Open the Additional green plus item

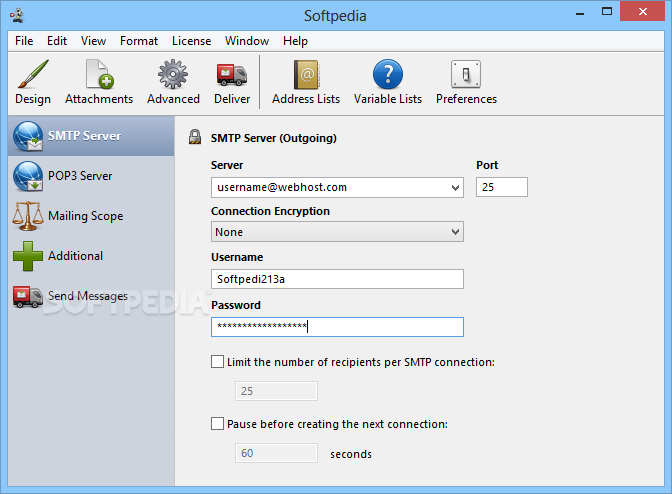coord(91,256)
